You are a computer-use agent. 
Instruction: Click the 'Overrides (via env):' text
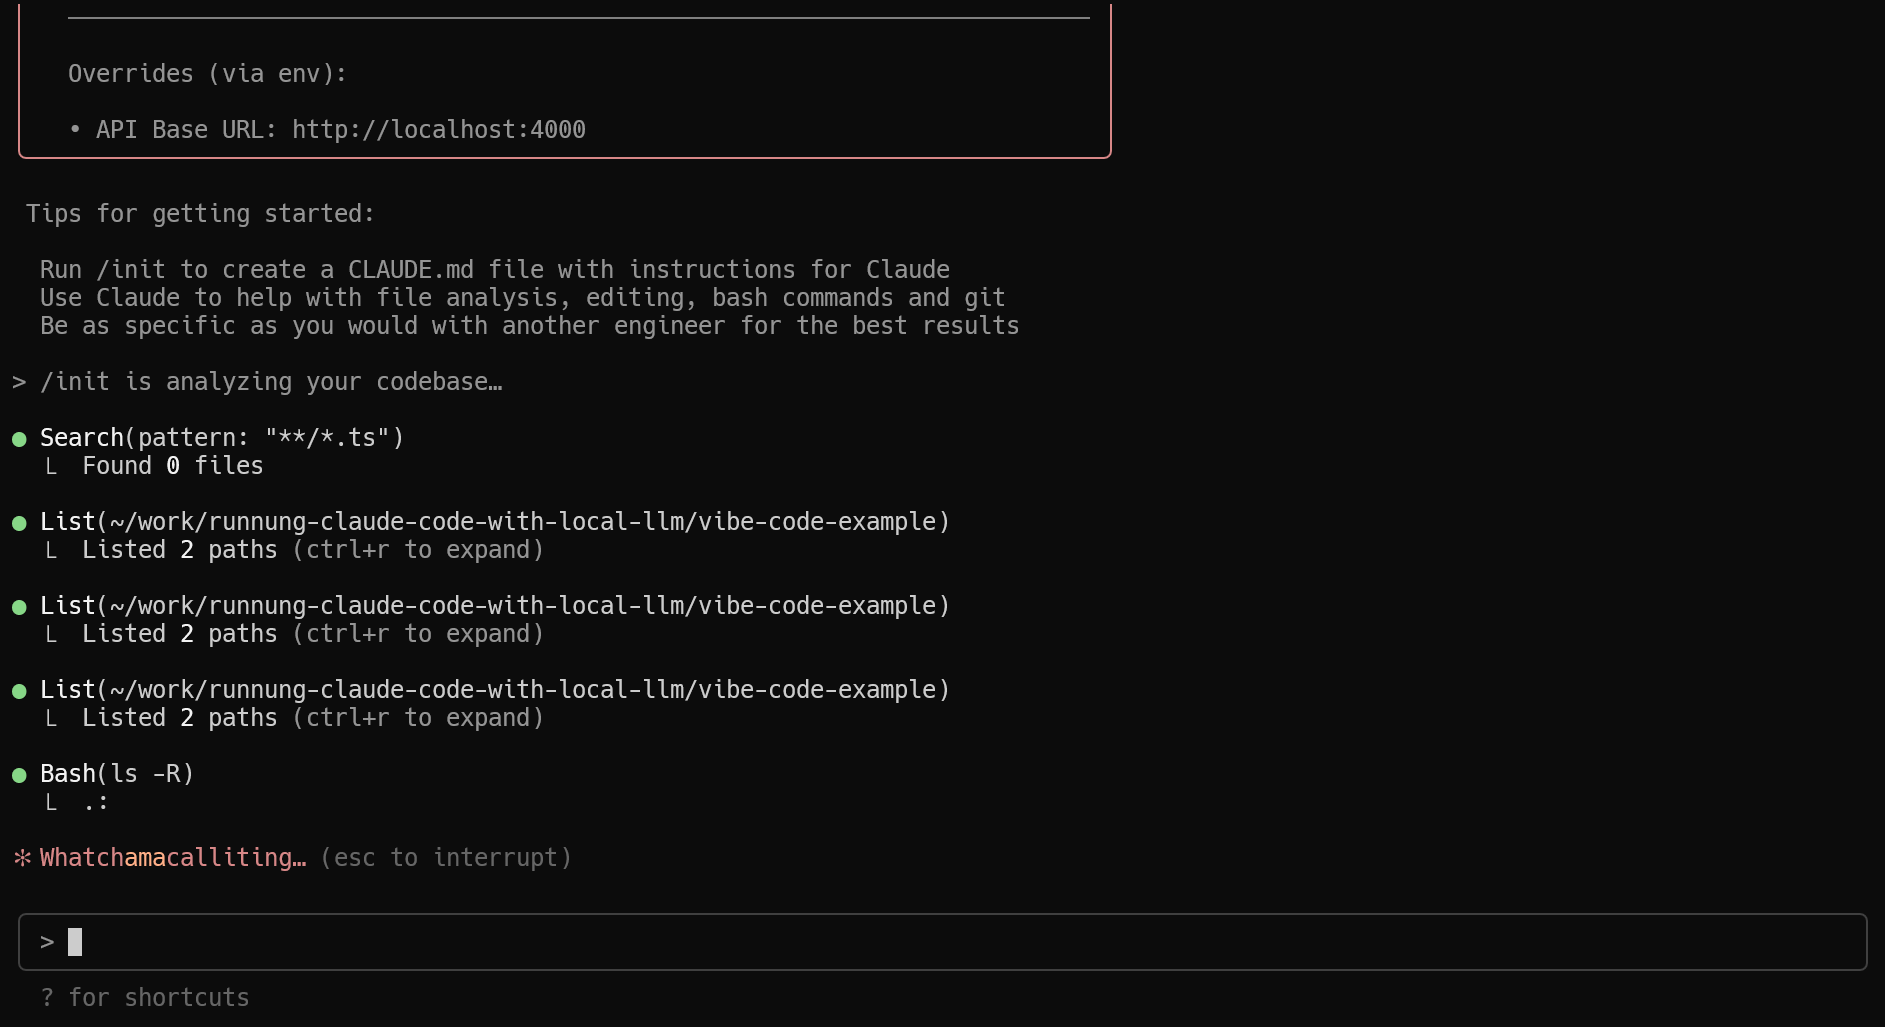(x=207, y=74)
